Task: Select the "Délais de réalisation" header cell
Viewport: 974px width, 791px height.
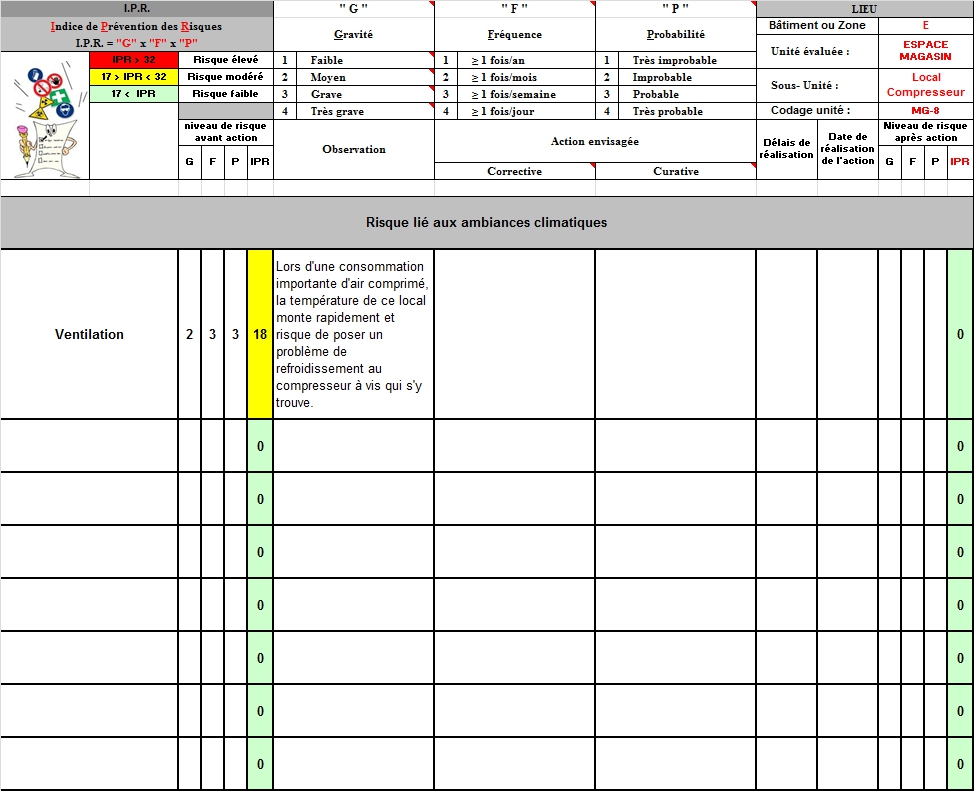Action: (x=786, y=149)
